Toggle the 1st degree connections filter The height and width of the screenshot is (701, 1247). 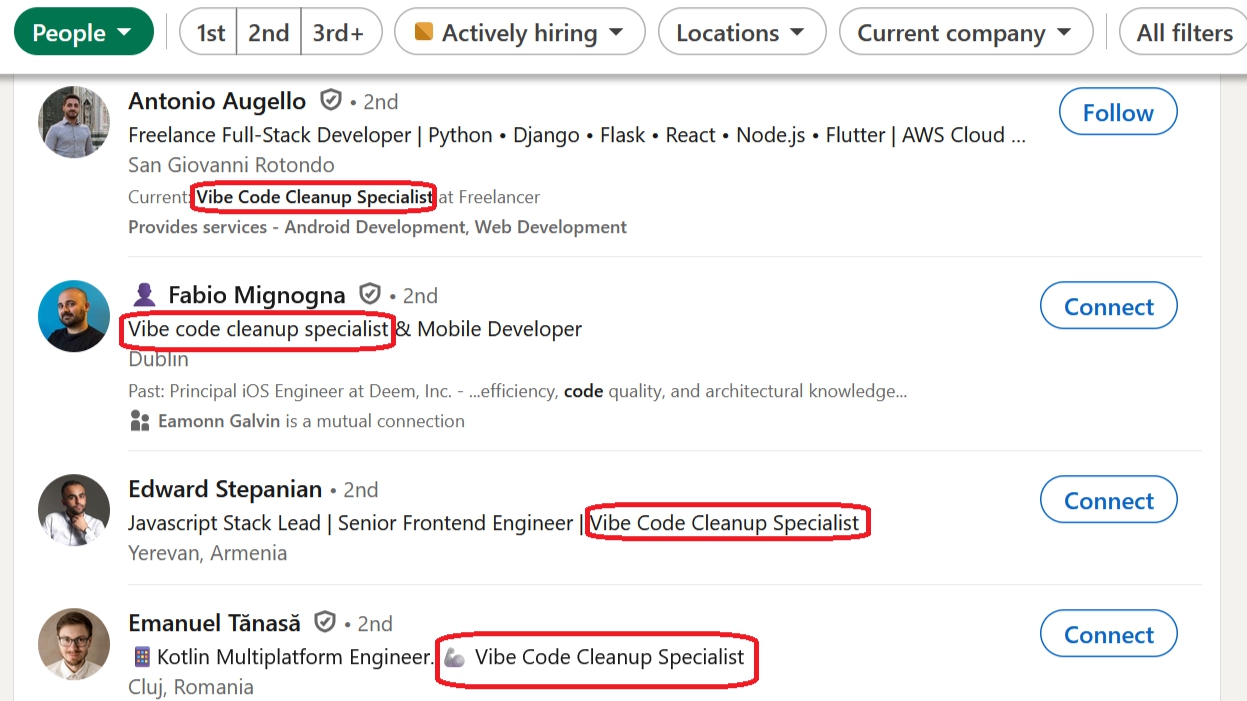coord(209,32)
